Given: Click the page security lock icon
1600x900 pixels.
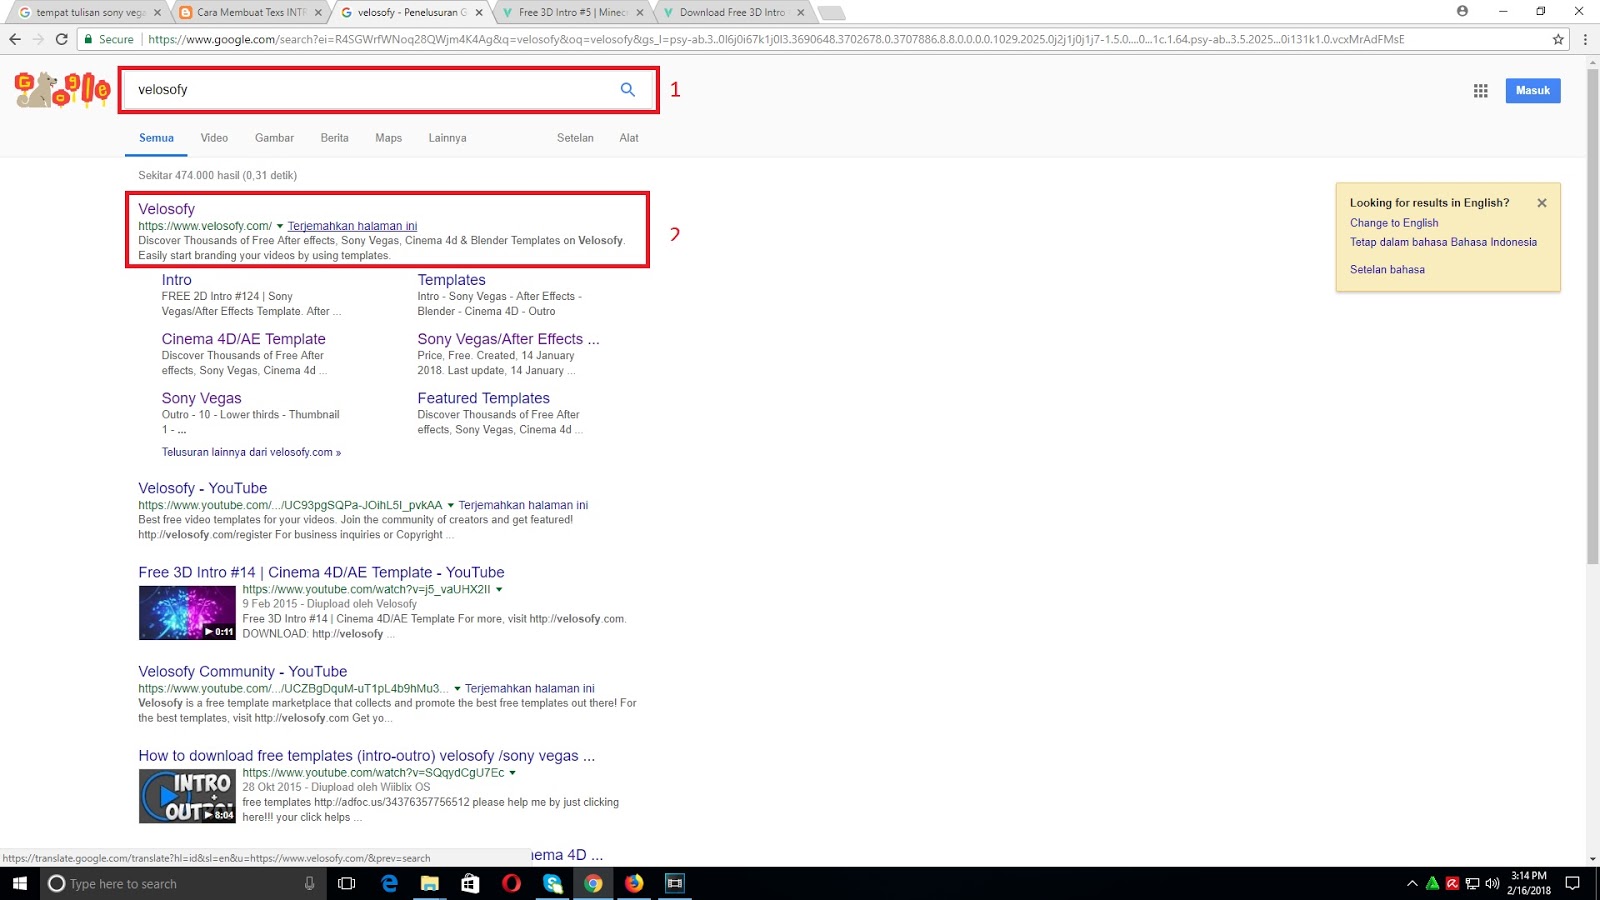Looking at the screenshot, I should 89,39.
